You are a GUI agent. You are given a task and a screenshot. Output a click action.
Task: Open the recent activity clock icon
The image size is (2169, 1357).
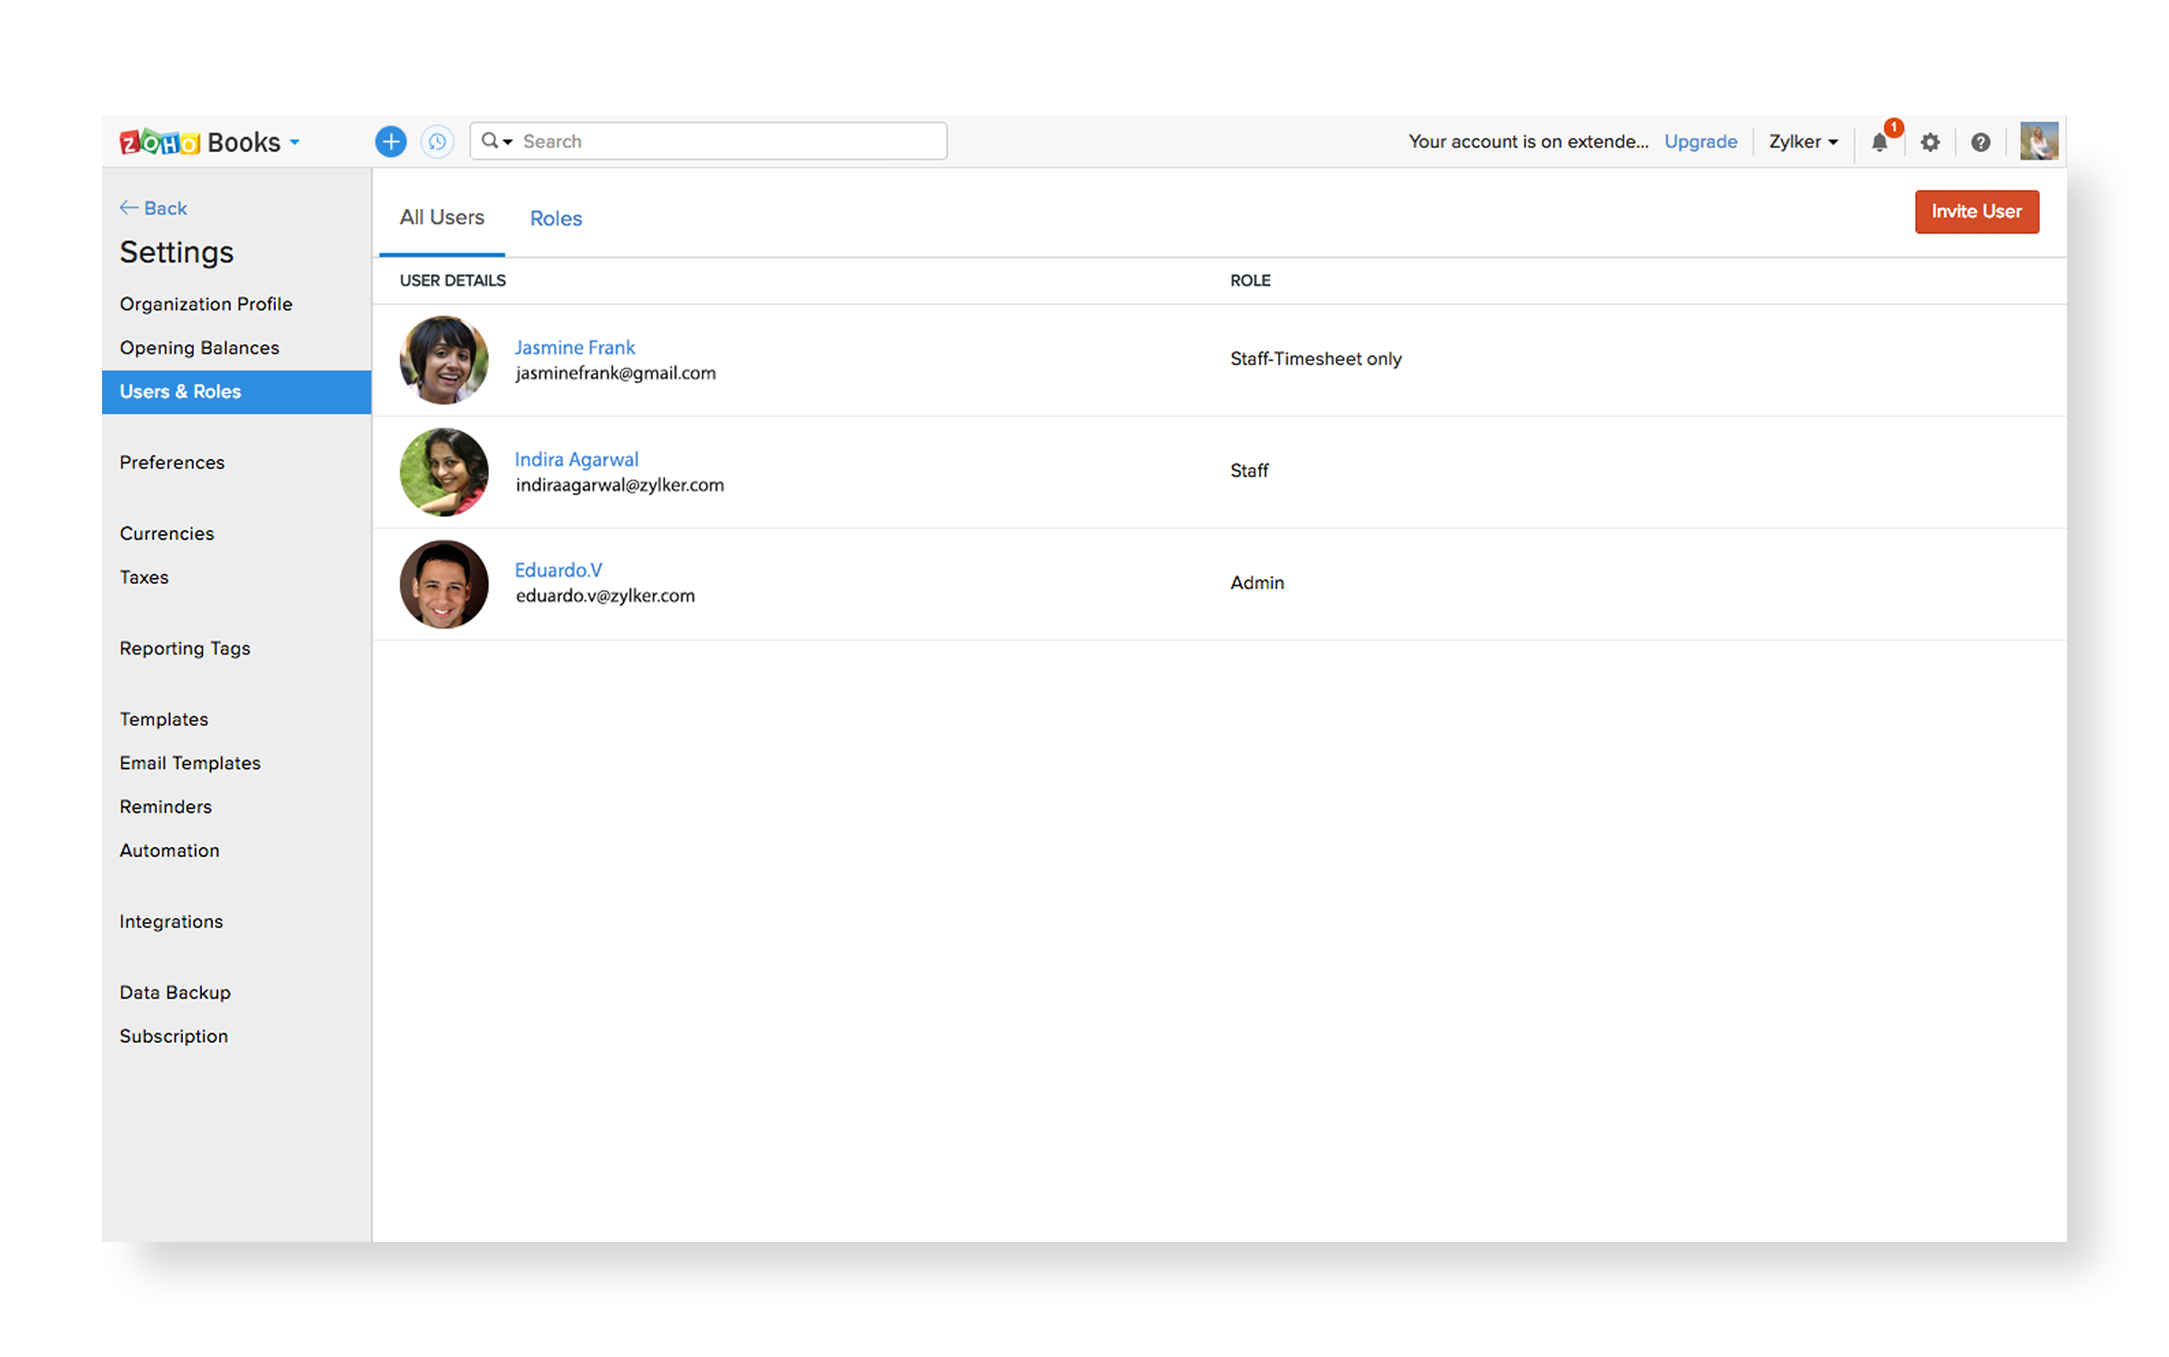[x=437, y=142]
